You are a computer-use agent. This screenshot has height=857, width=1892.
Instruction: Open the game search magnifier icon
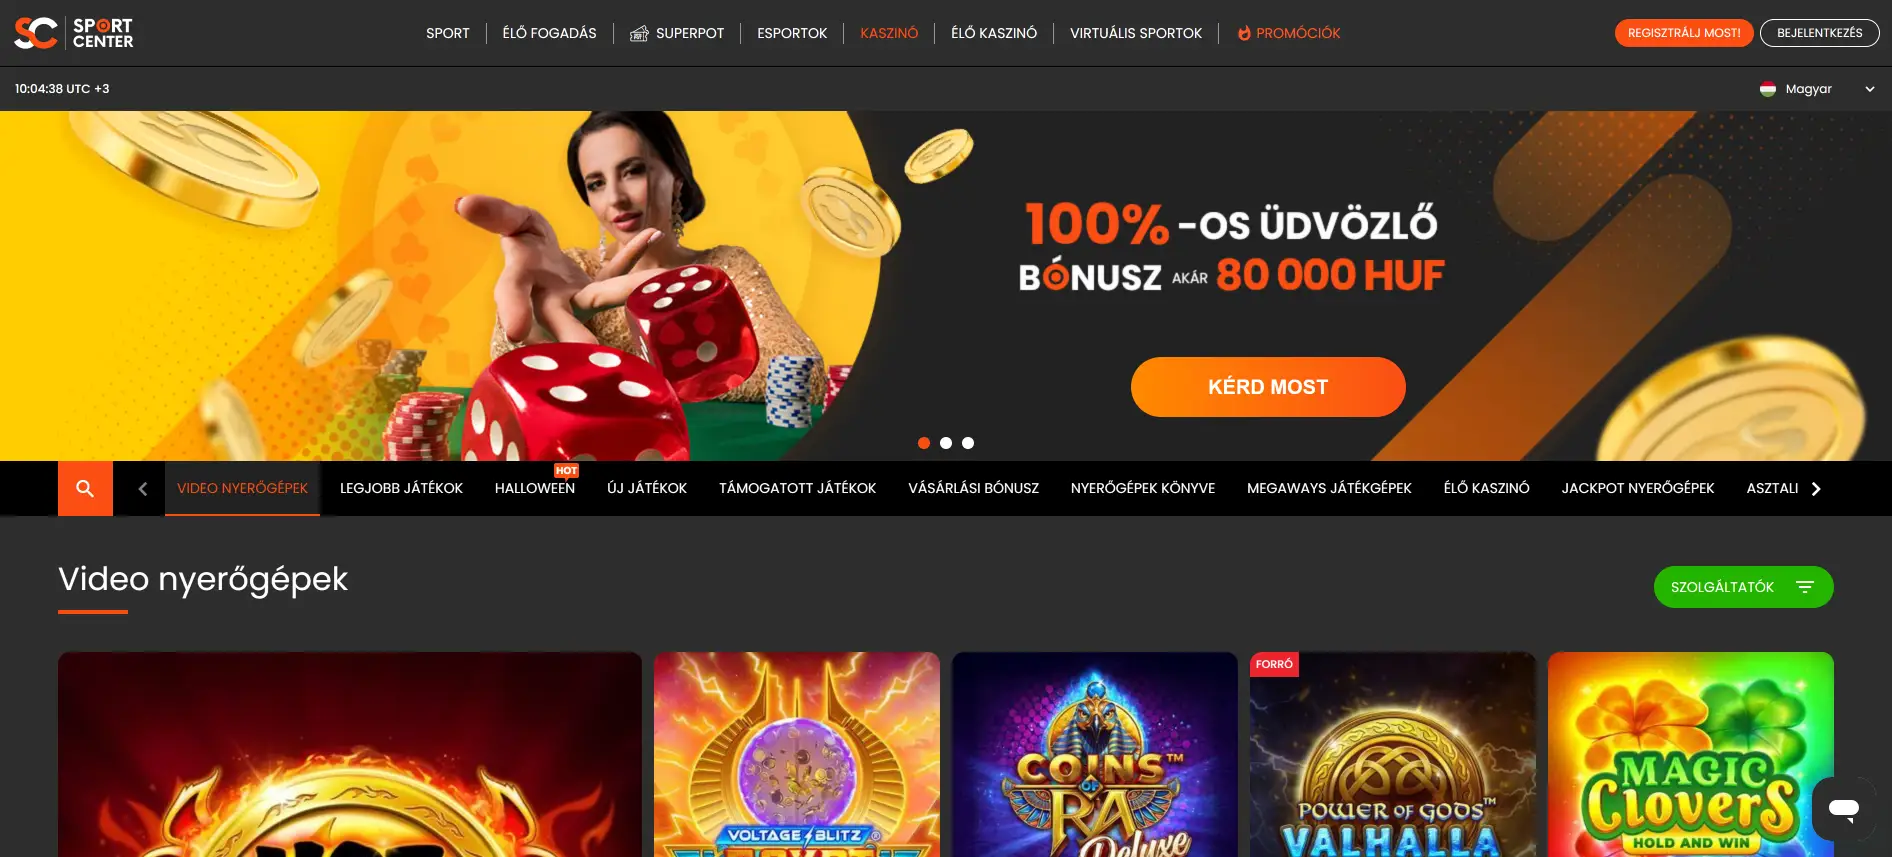pos(85,488)
